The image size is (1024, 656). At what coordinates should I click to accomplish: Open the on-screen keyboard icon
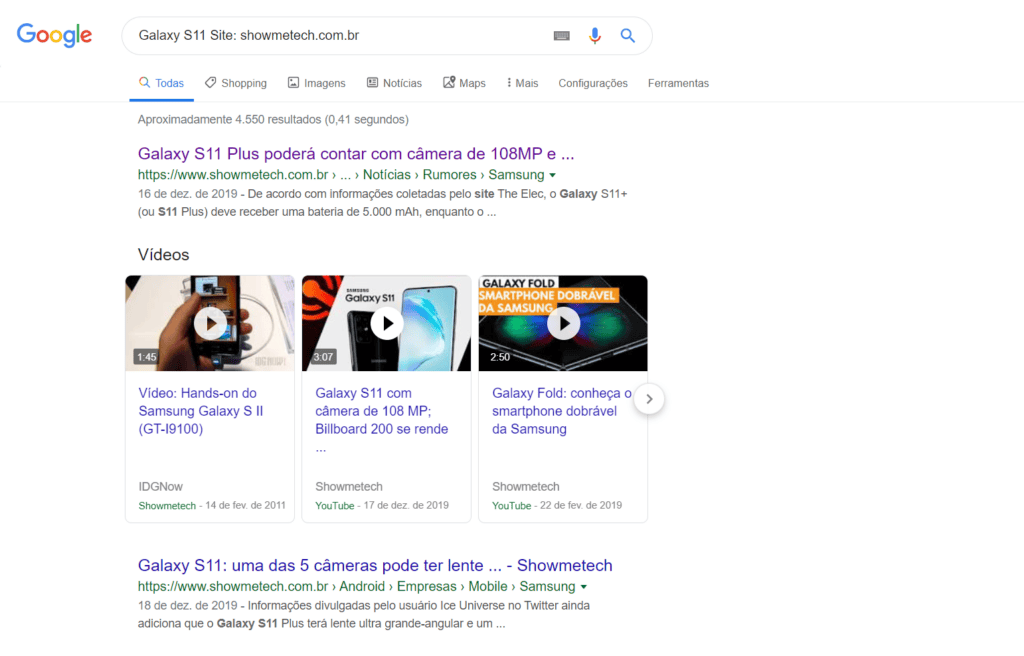[x=562, y=35]
